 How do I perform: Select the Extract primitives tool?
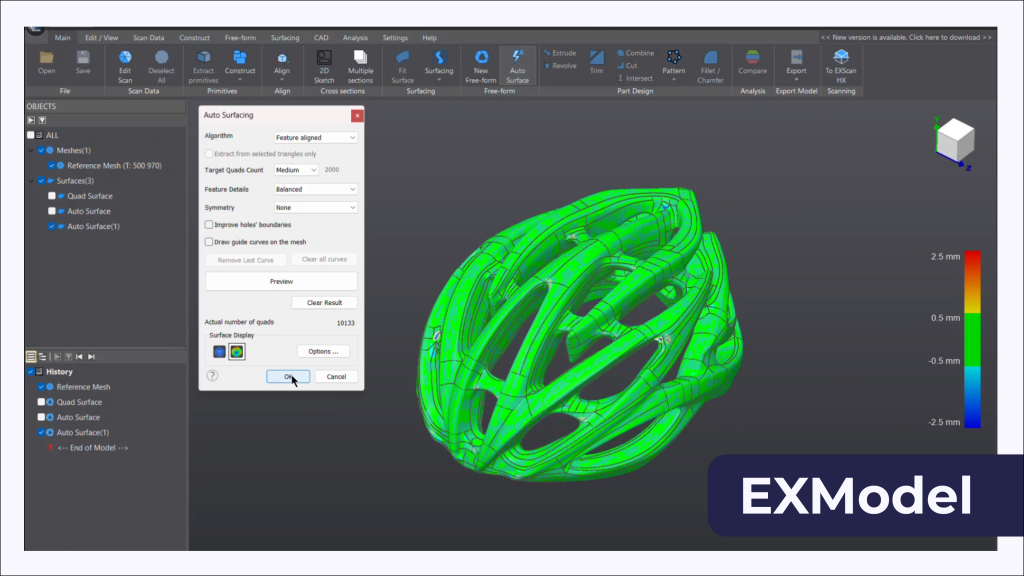pyautogui.click(x=203, y=59)
